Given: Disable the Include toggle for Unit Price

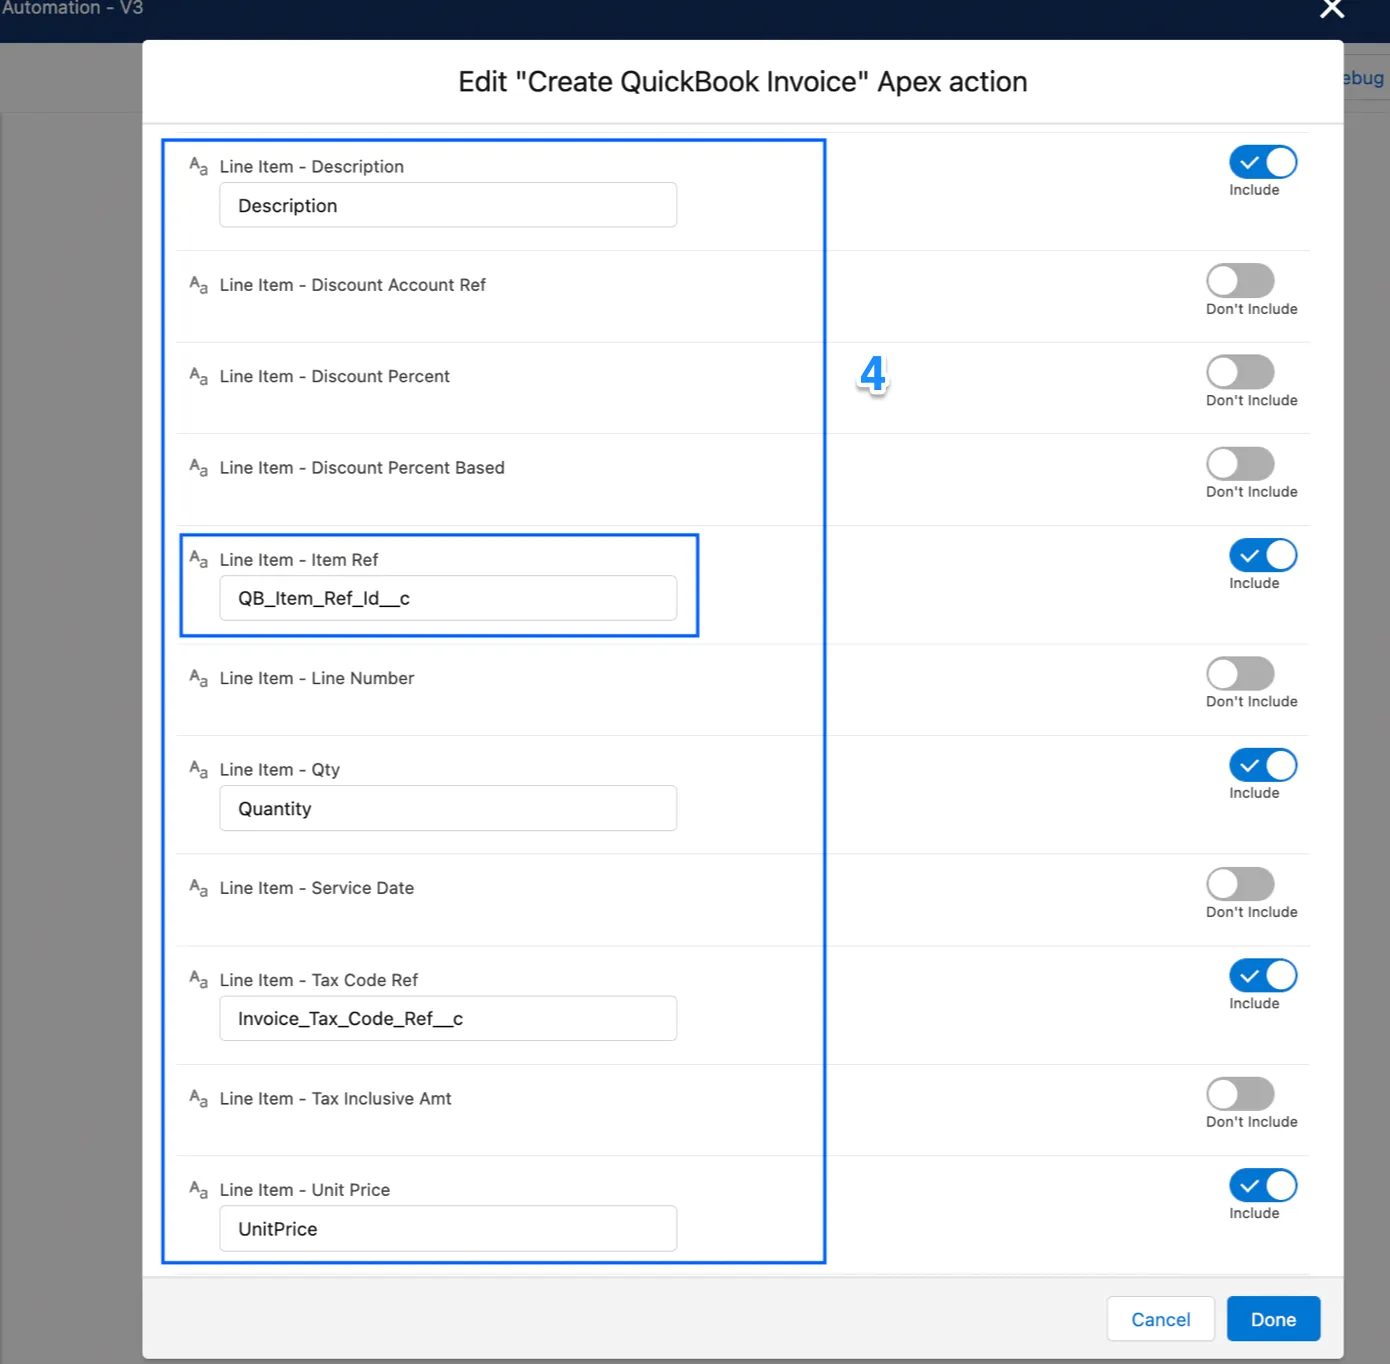Looking at the screenshot, I should pos(1263,1185).
